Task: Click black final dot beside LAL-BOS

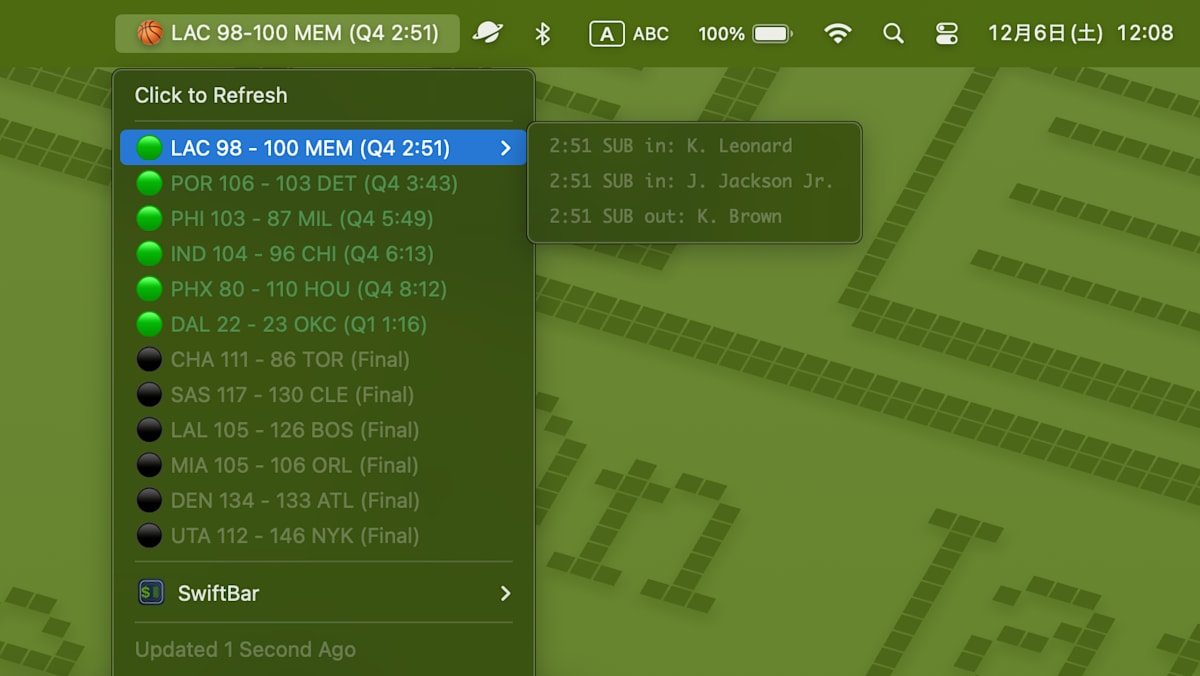Action: coord(149,430)
